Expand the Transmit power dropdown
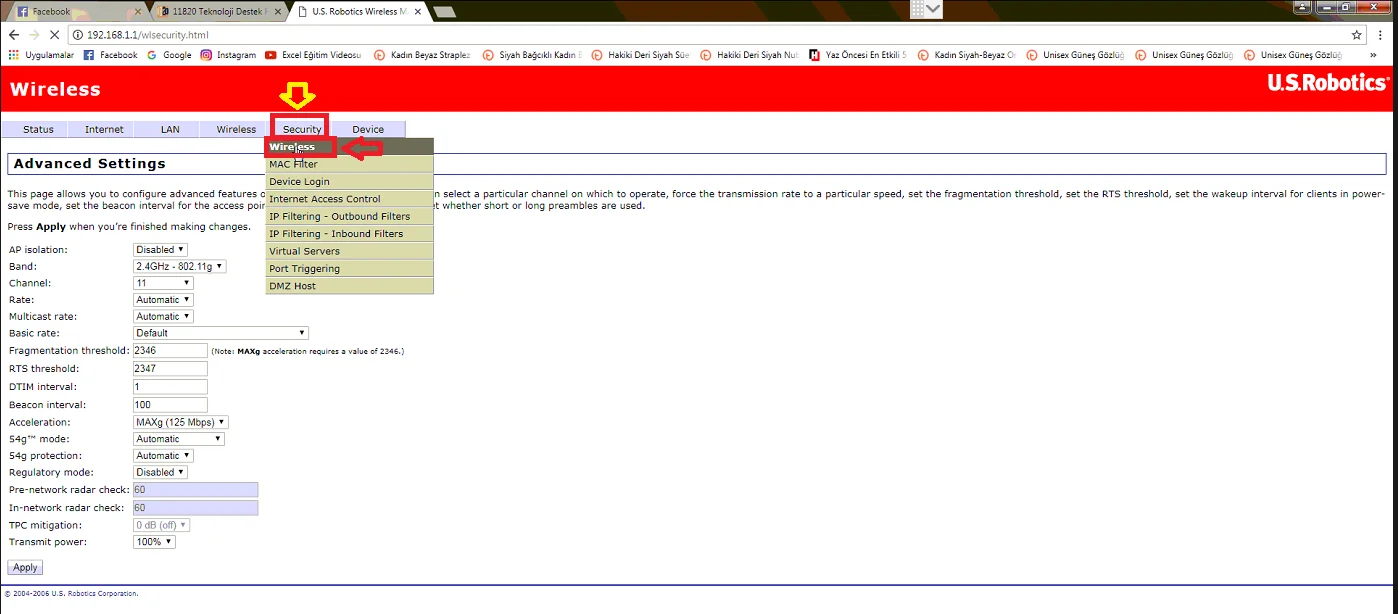1398x614 pixels. pyautogui.click(x=154, y=542)
